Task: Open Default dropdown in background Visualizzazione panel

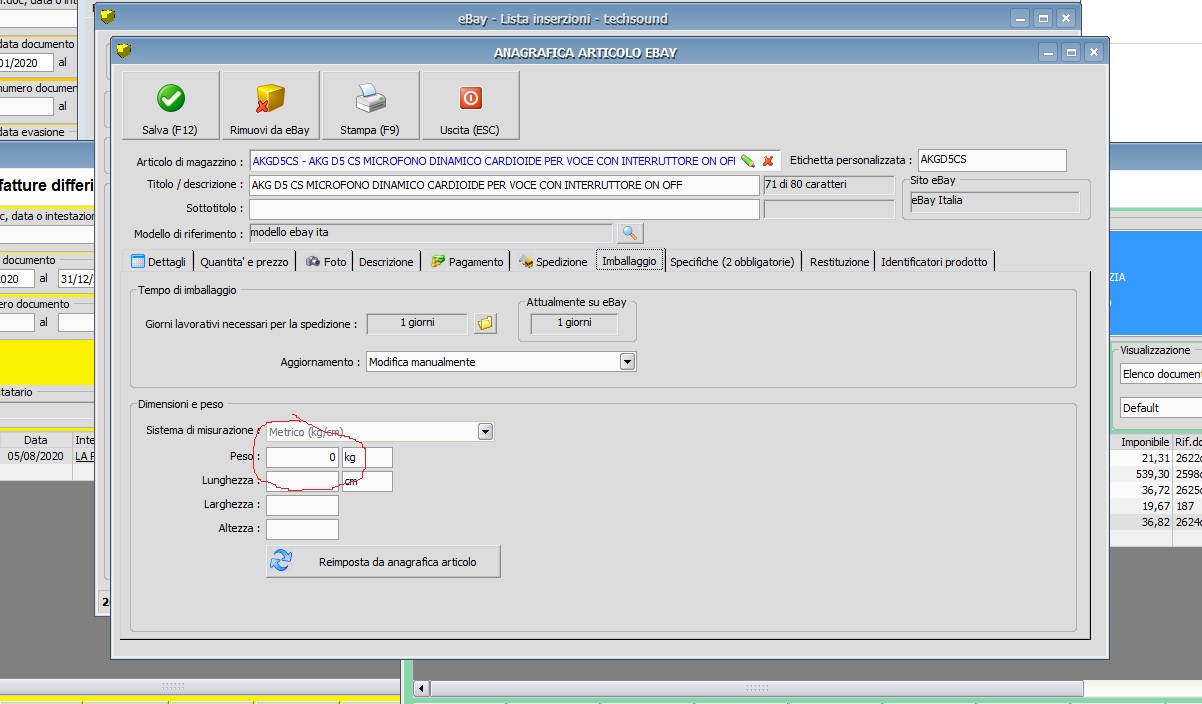Action: pos(1161,408)
